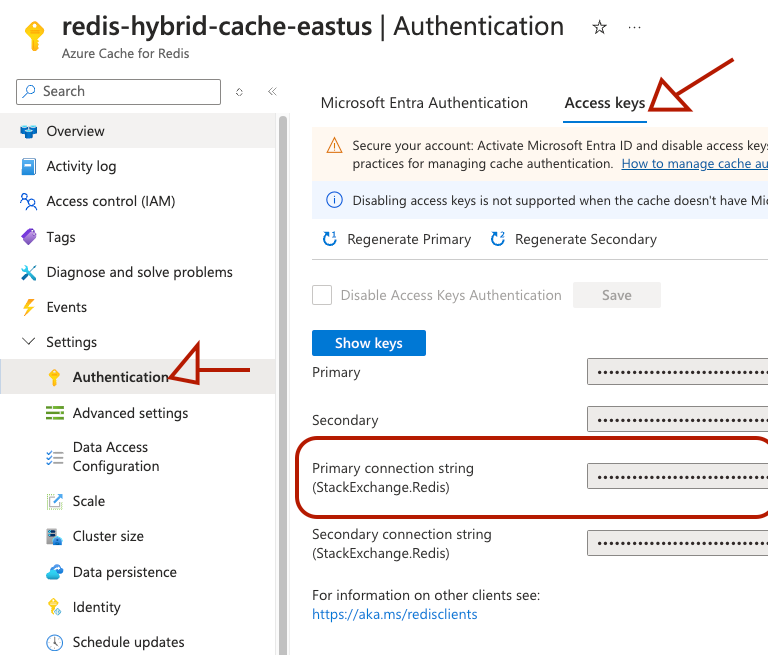Click Regenerate Primary button text
The width and height of the screenshot is (768, 655).
pyautogui.click(x=409, y=239)
